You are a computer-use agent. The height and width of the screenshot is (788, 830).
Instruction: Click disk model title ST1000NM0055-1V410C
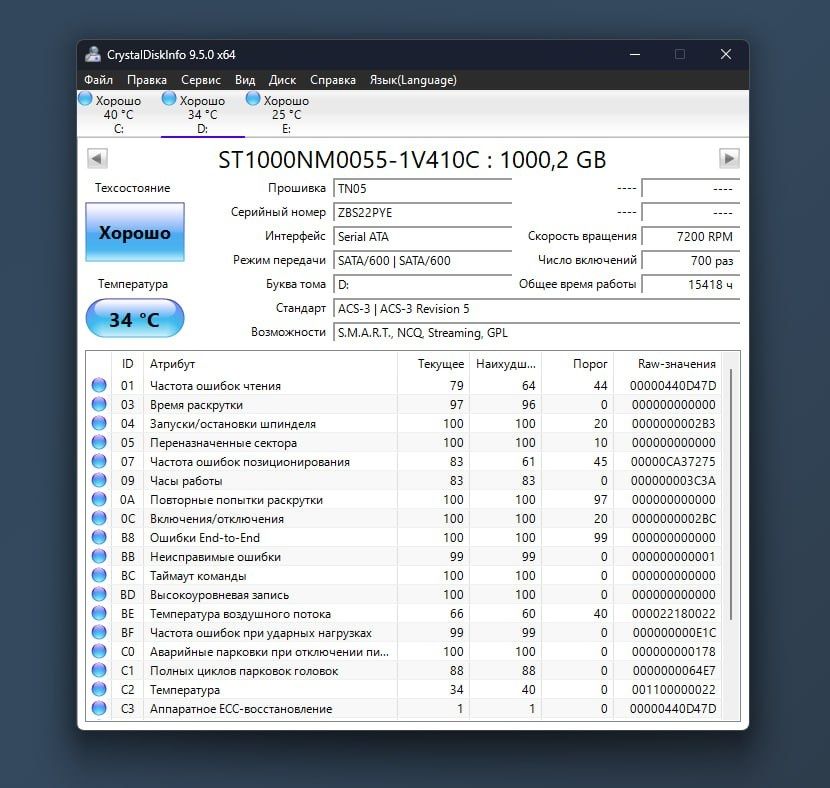349,159
